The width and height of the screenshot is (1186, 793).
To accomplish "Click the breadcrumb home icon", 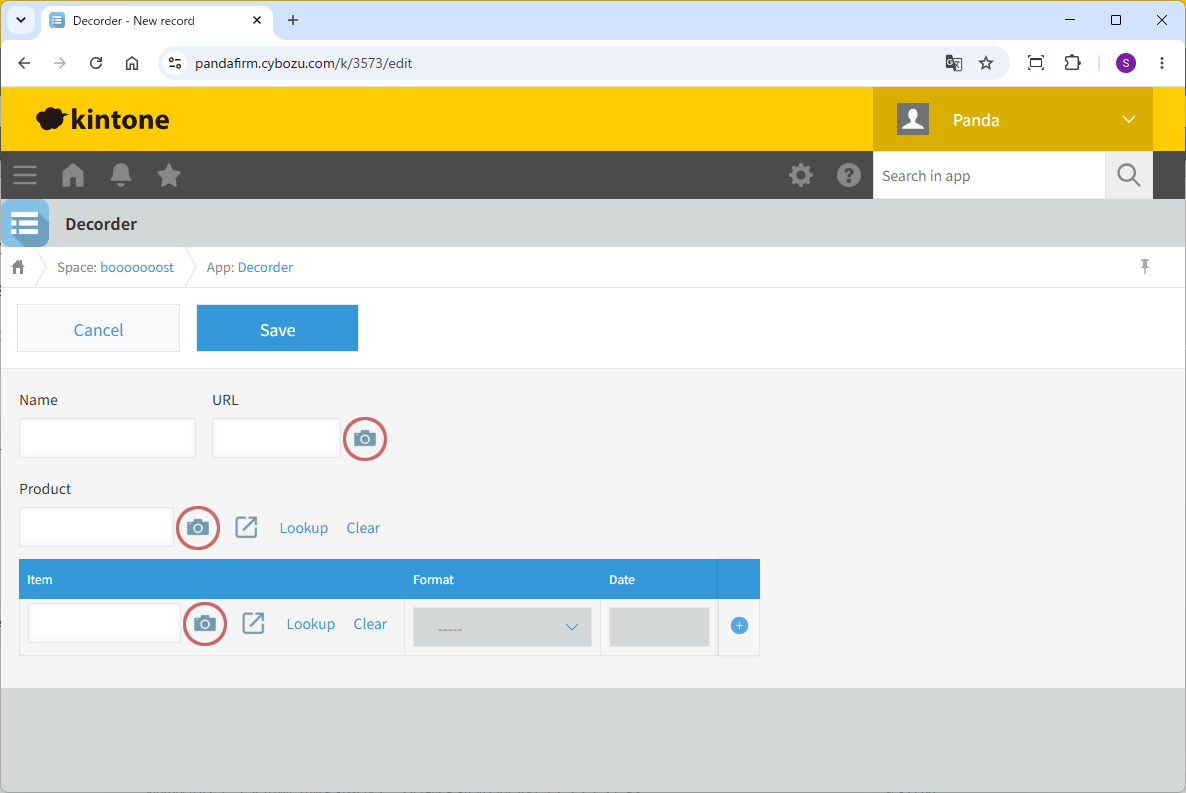I will [18, 267].
